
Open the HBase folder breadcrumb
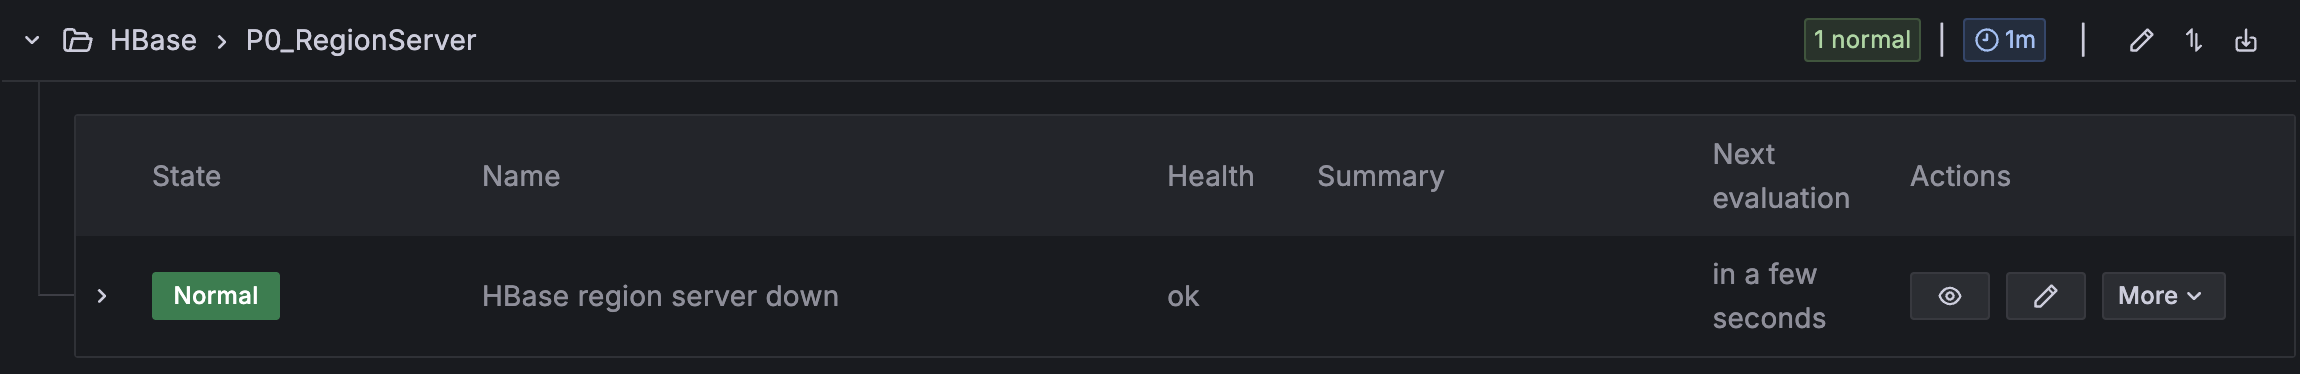pos(153,40)
